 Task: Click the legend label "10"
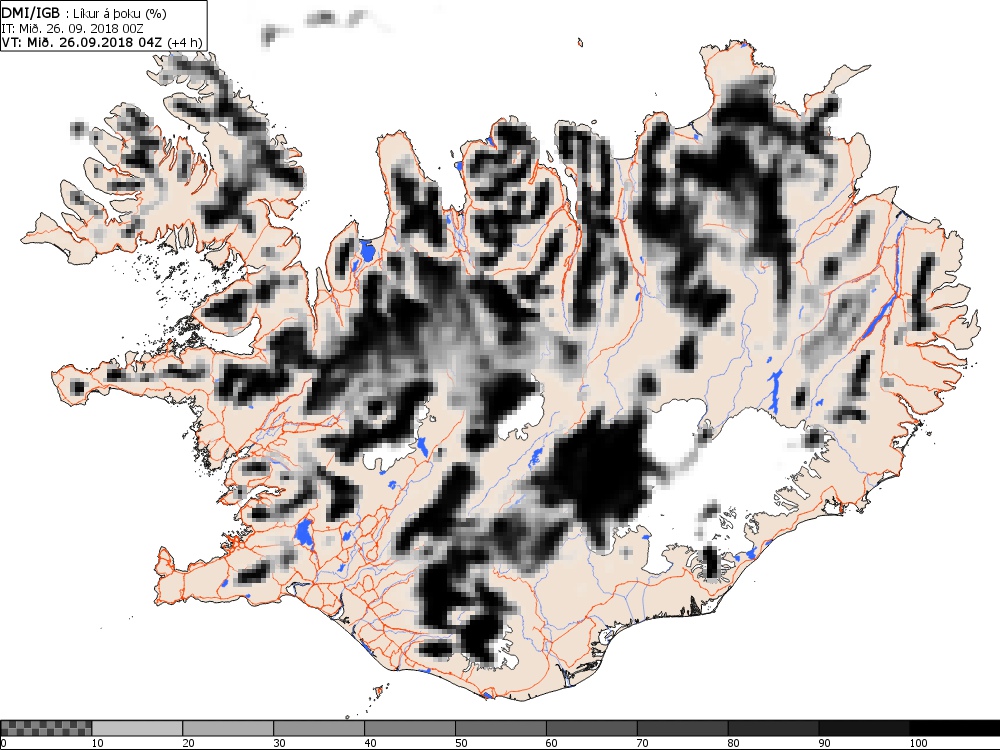point(97,743)
